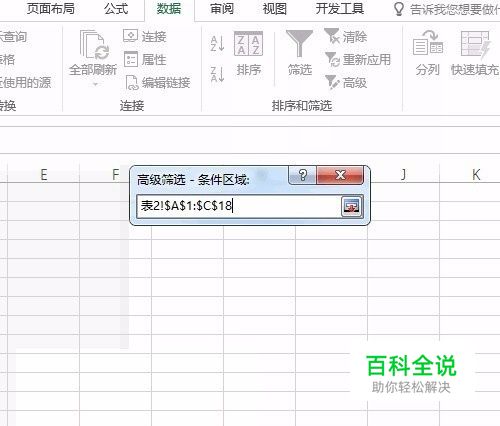
Task: Open 属性 properties button
Action: coord(145,60)
